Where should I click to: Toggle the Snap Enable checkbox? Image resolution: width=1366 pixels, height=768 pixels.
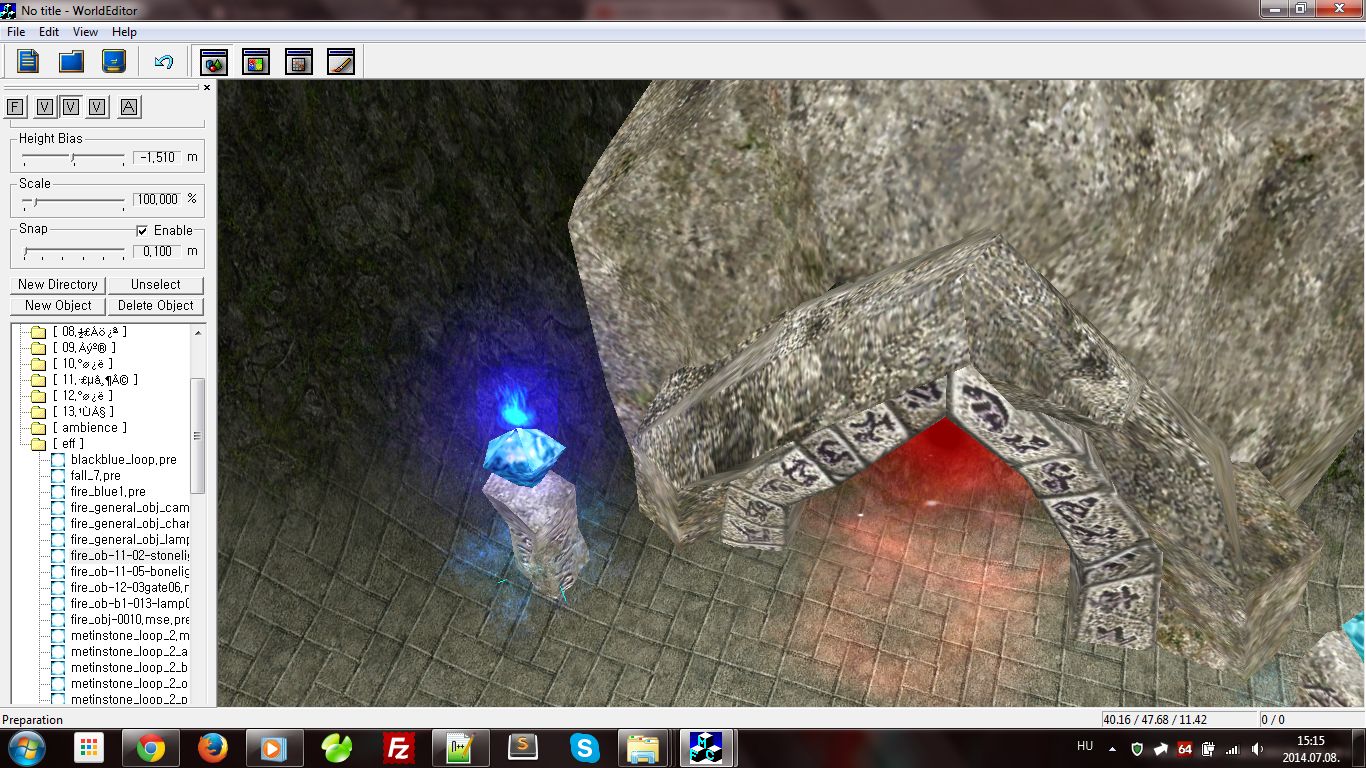tap(142, 230)
